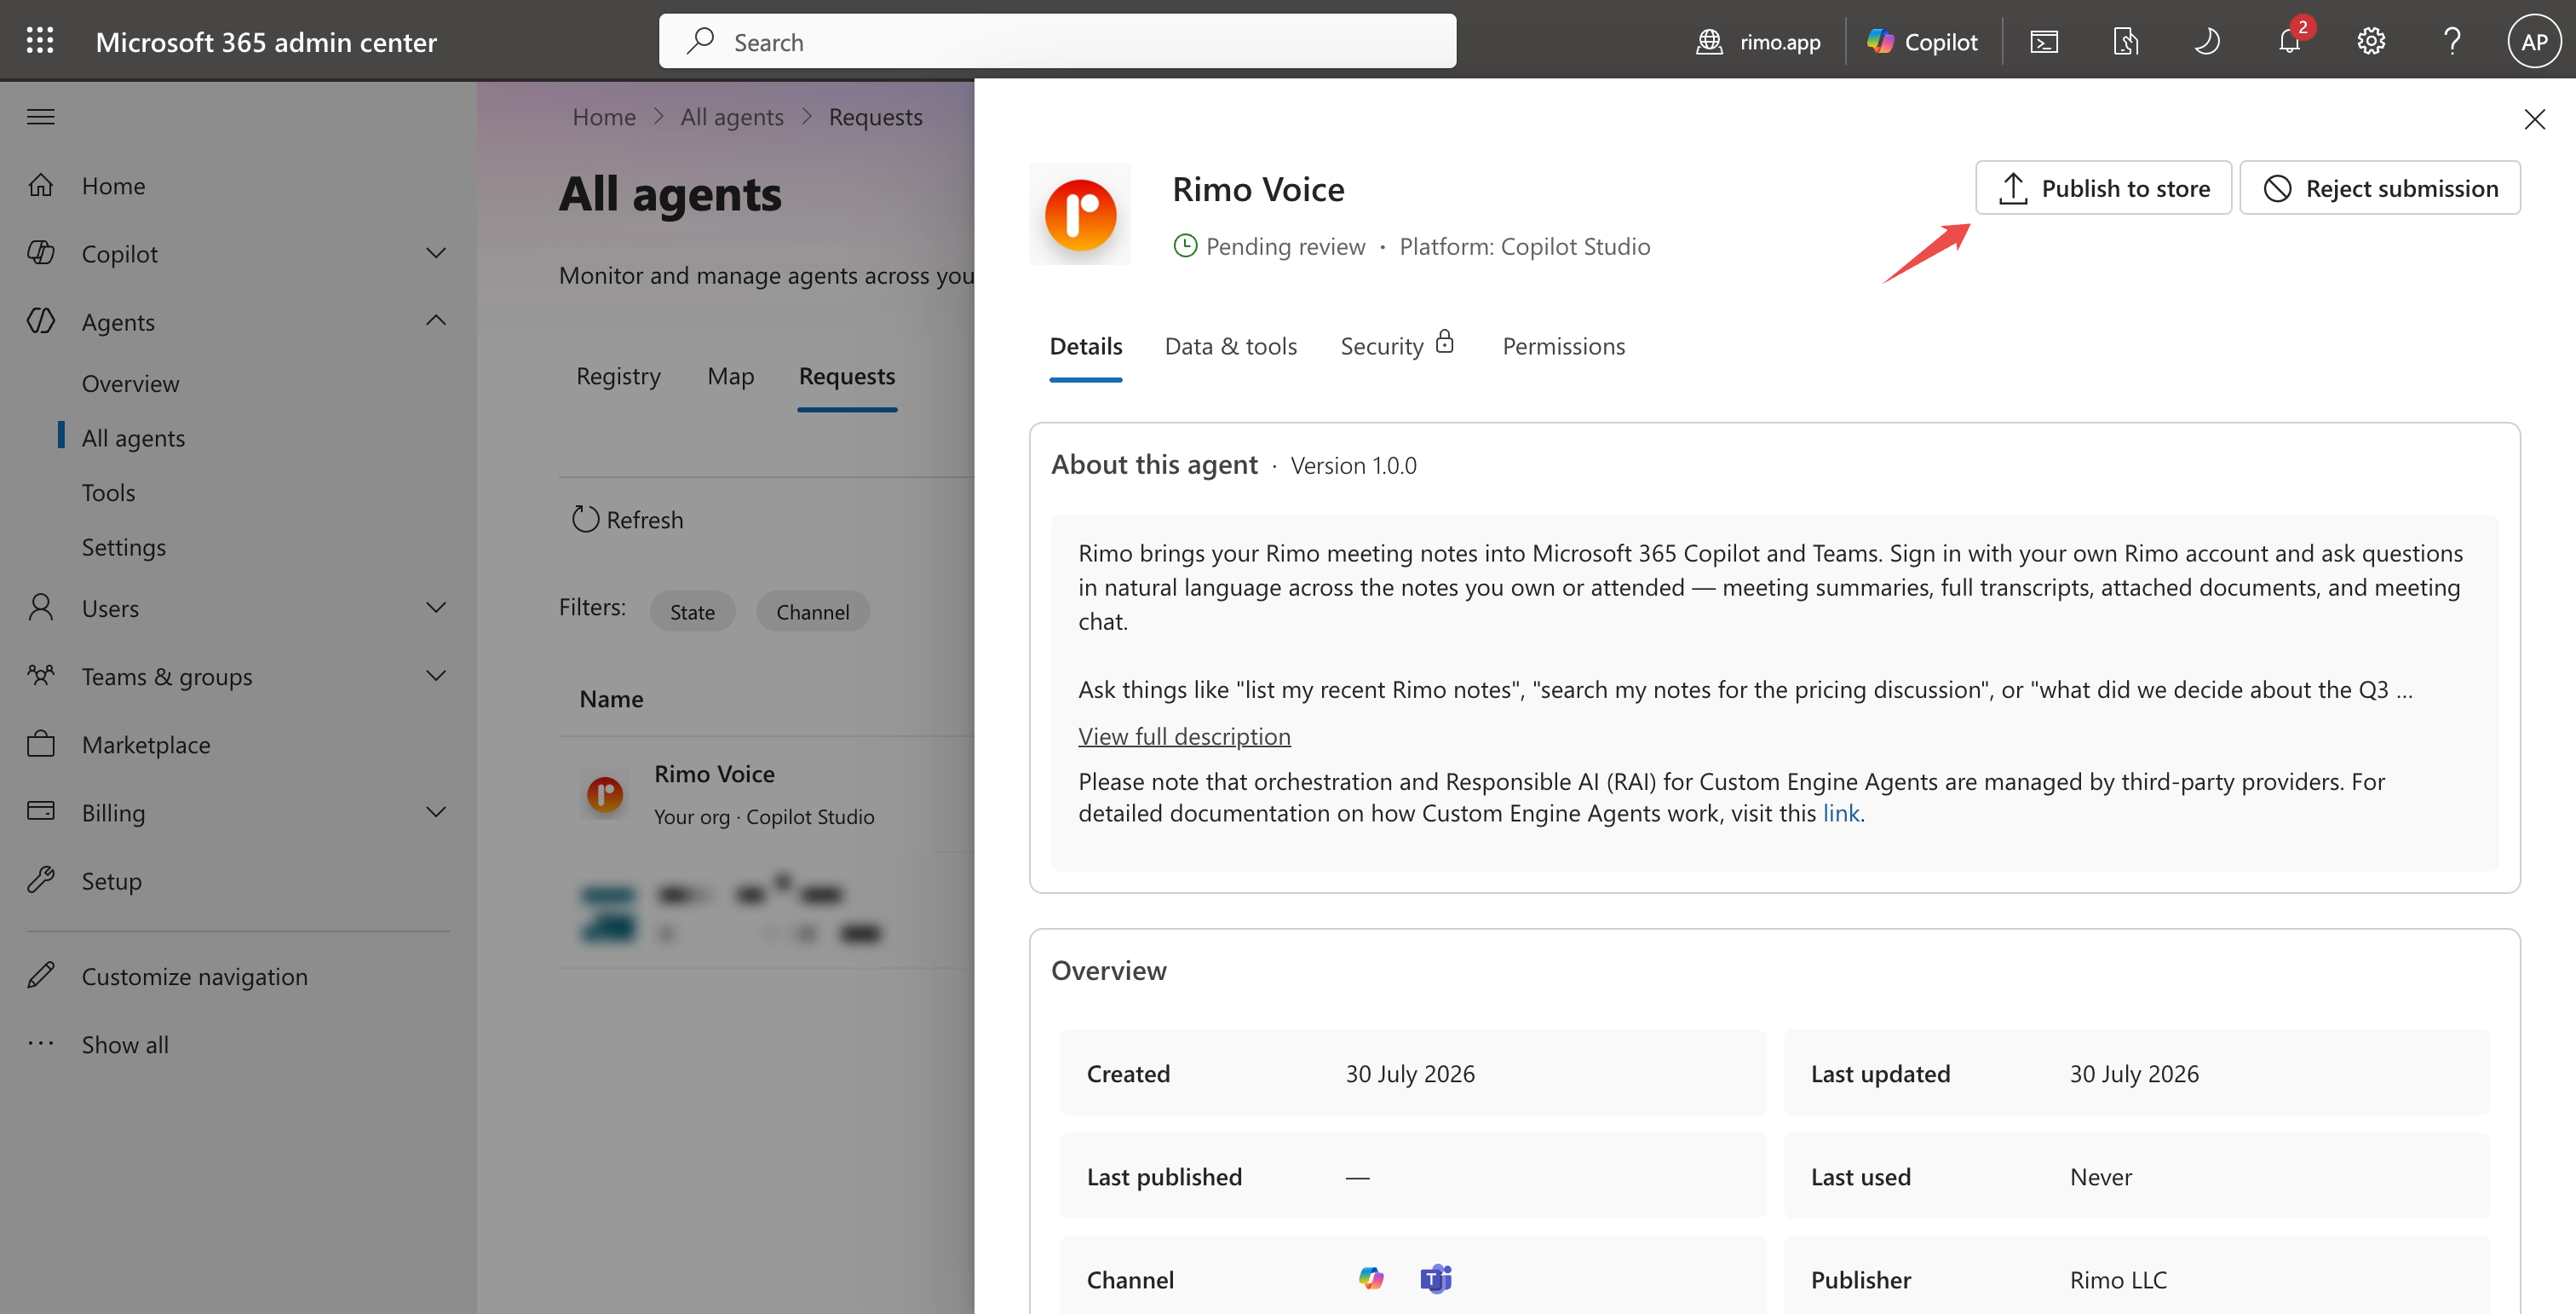
Task: Click the Name column header
Action: point(612,698)
